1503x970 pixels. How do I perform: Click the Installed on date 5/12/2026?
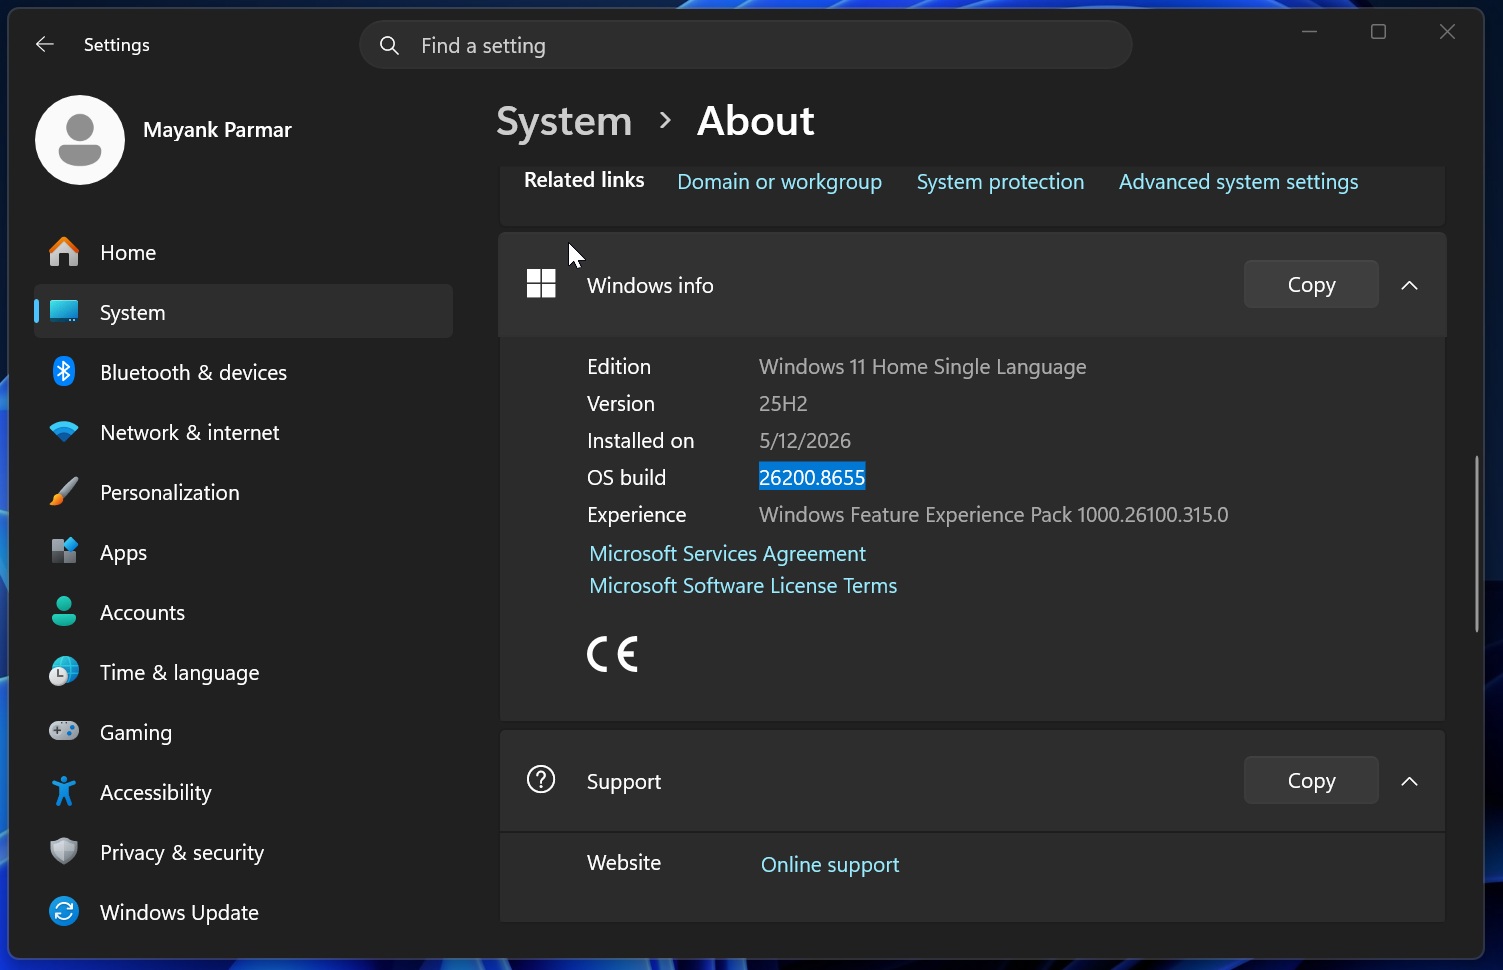[805, 441]
